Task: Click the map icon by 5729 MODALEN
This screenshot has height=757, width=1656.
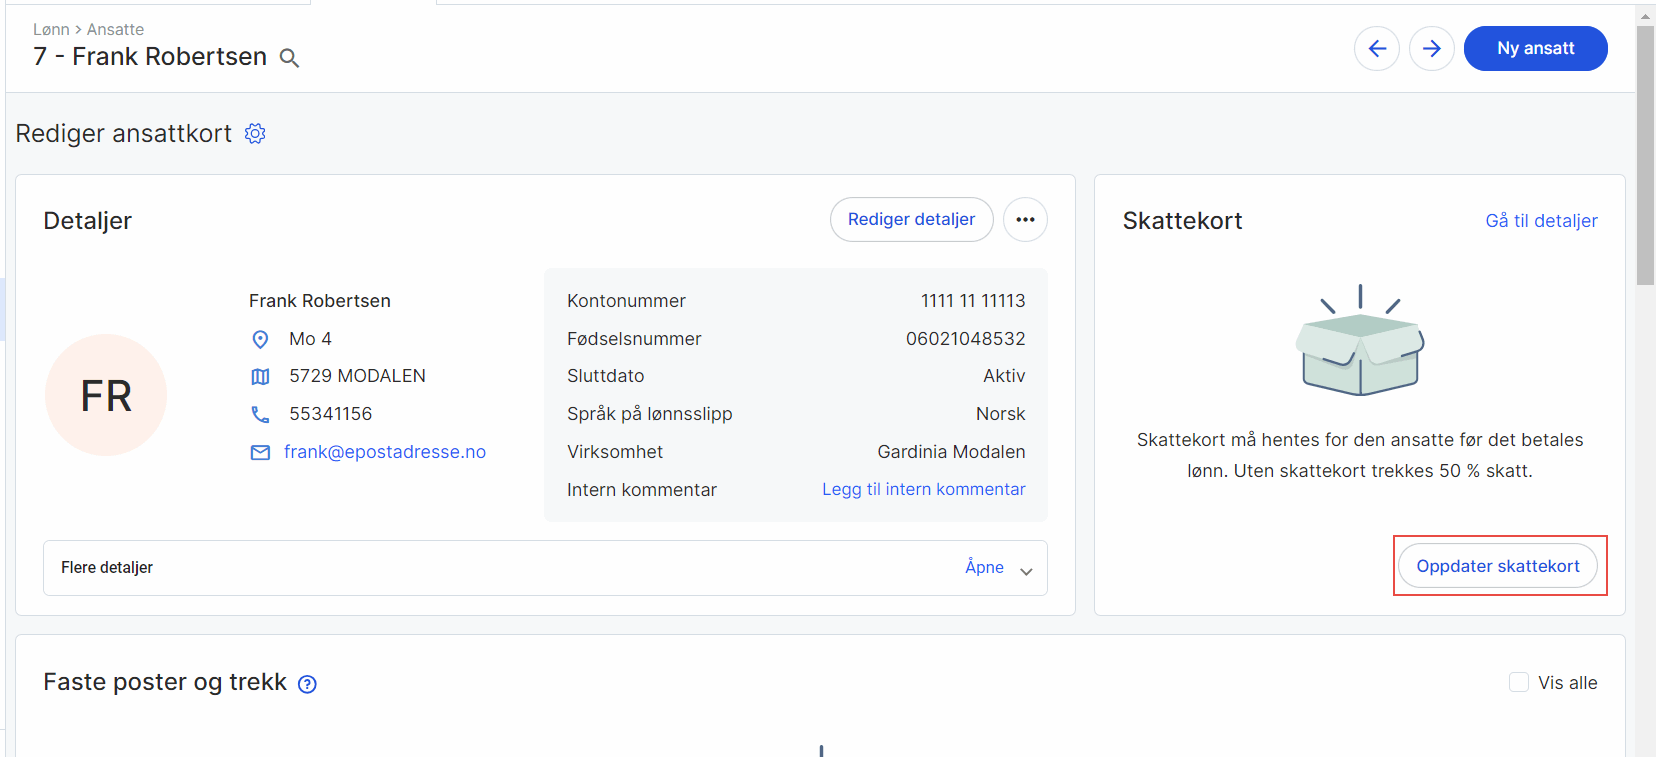Action: point(260,377)
